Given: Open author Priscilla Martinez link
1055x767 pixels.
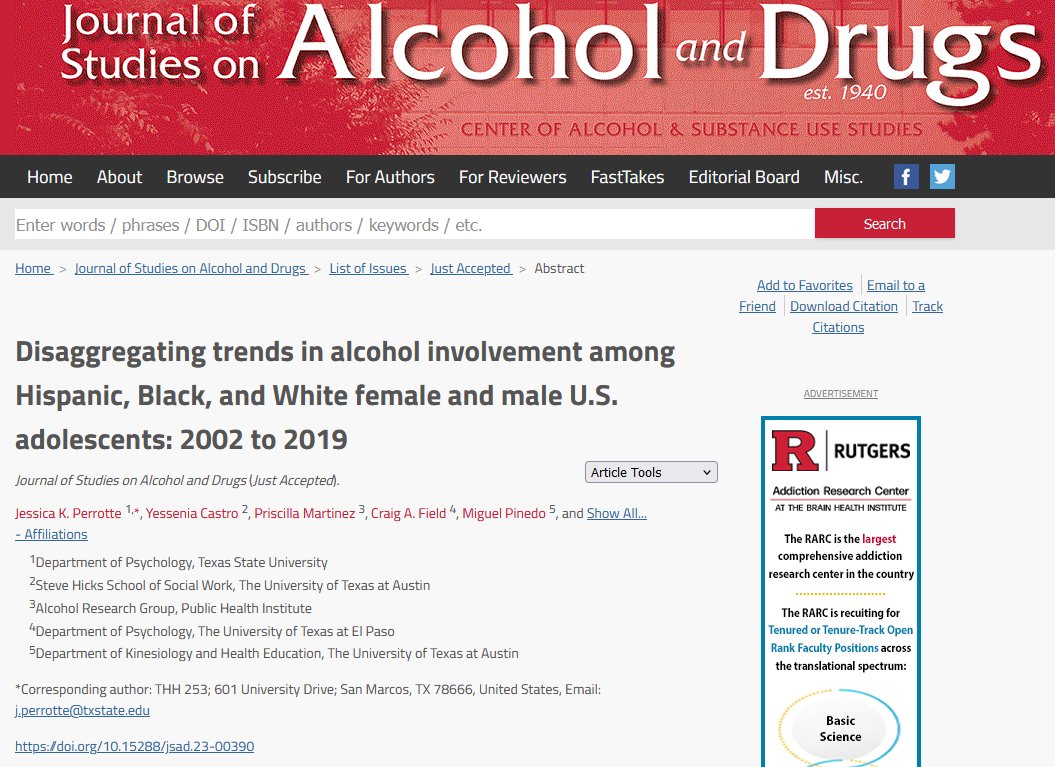Looking at the screenshot, I should coord(304,513).
